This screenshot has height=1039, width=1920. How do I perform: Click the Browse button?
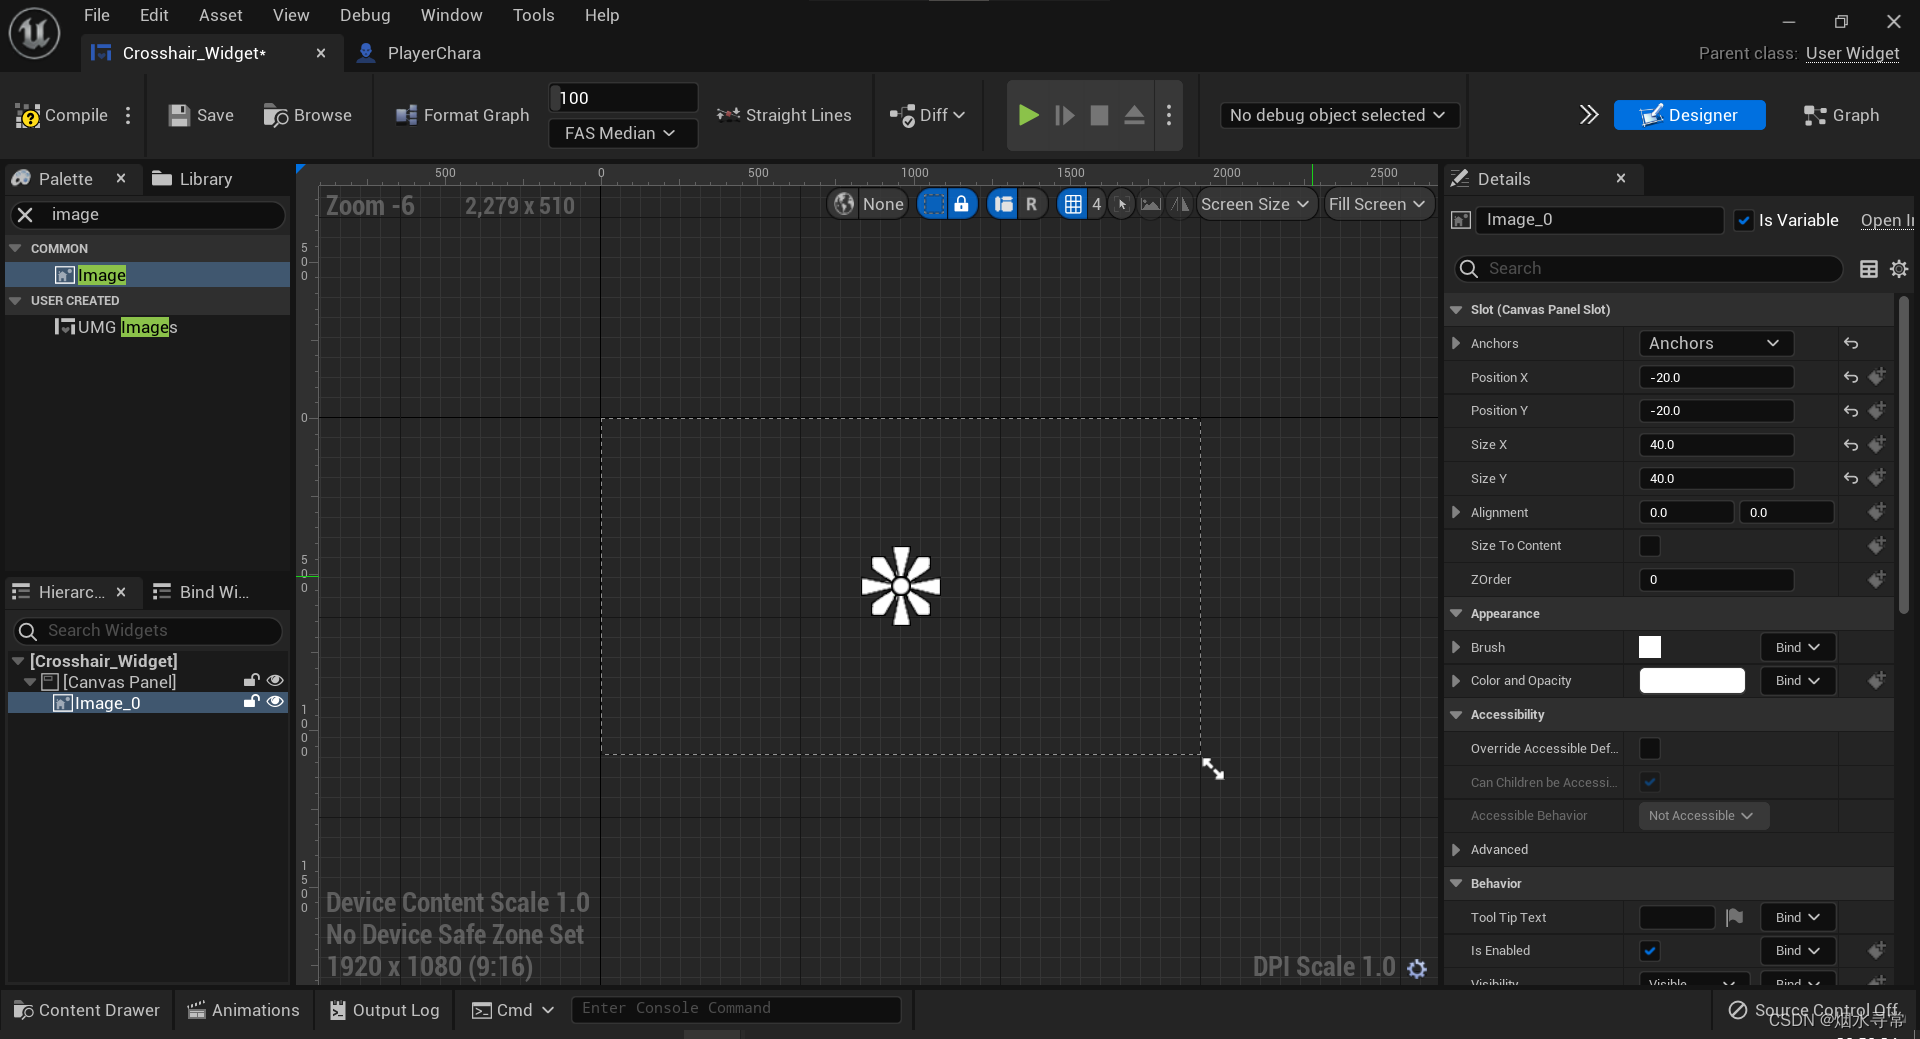coord(307,115)
